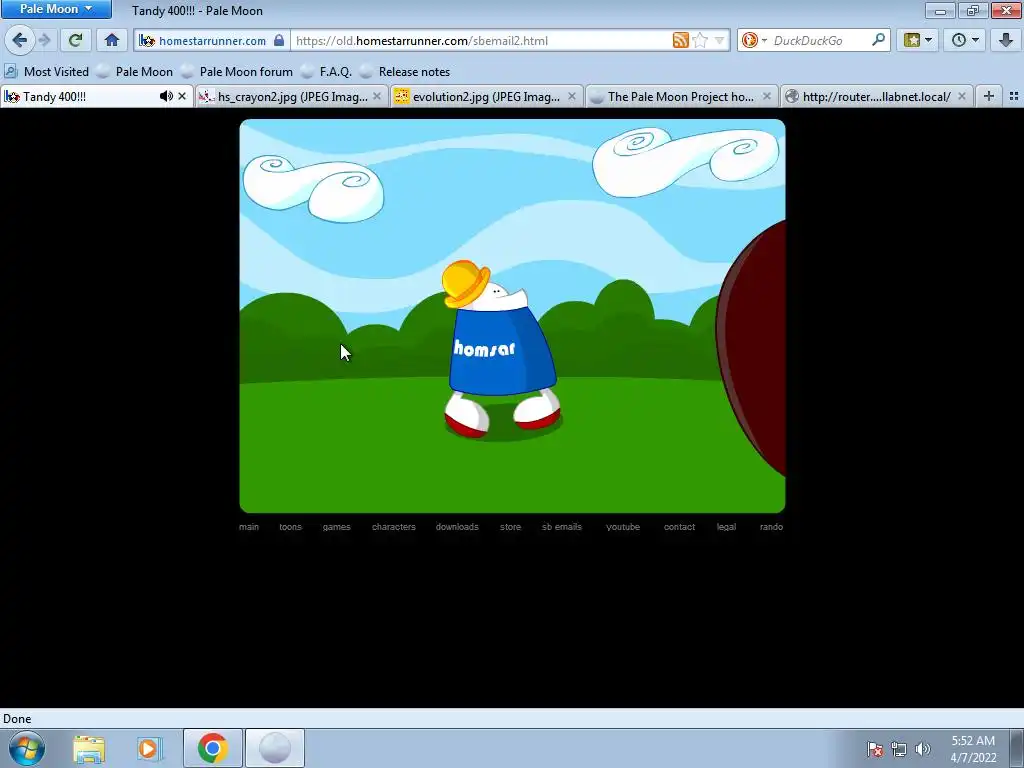Screen dimensions: 1024x768
Task: Open the Most Visited bookmarks folder
Action: (46, 72)
